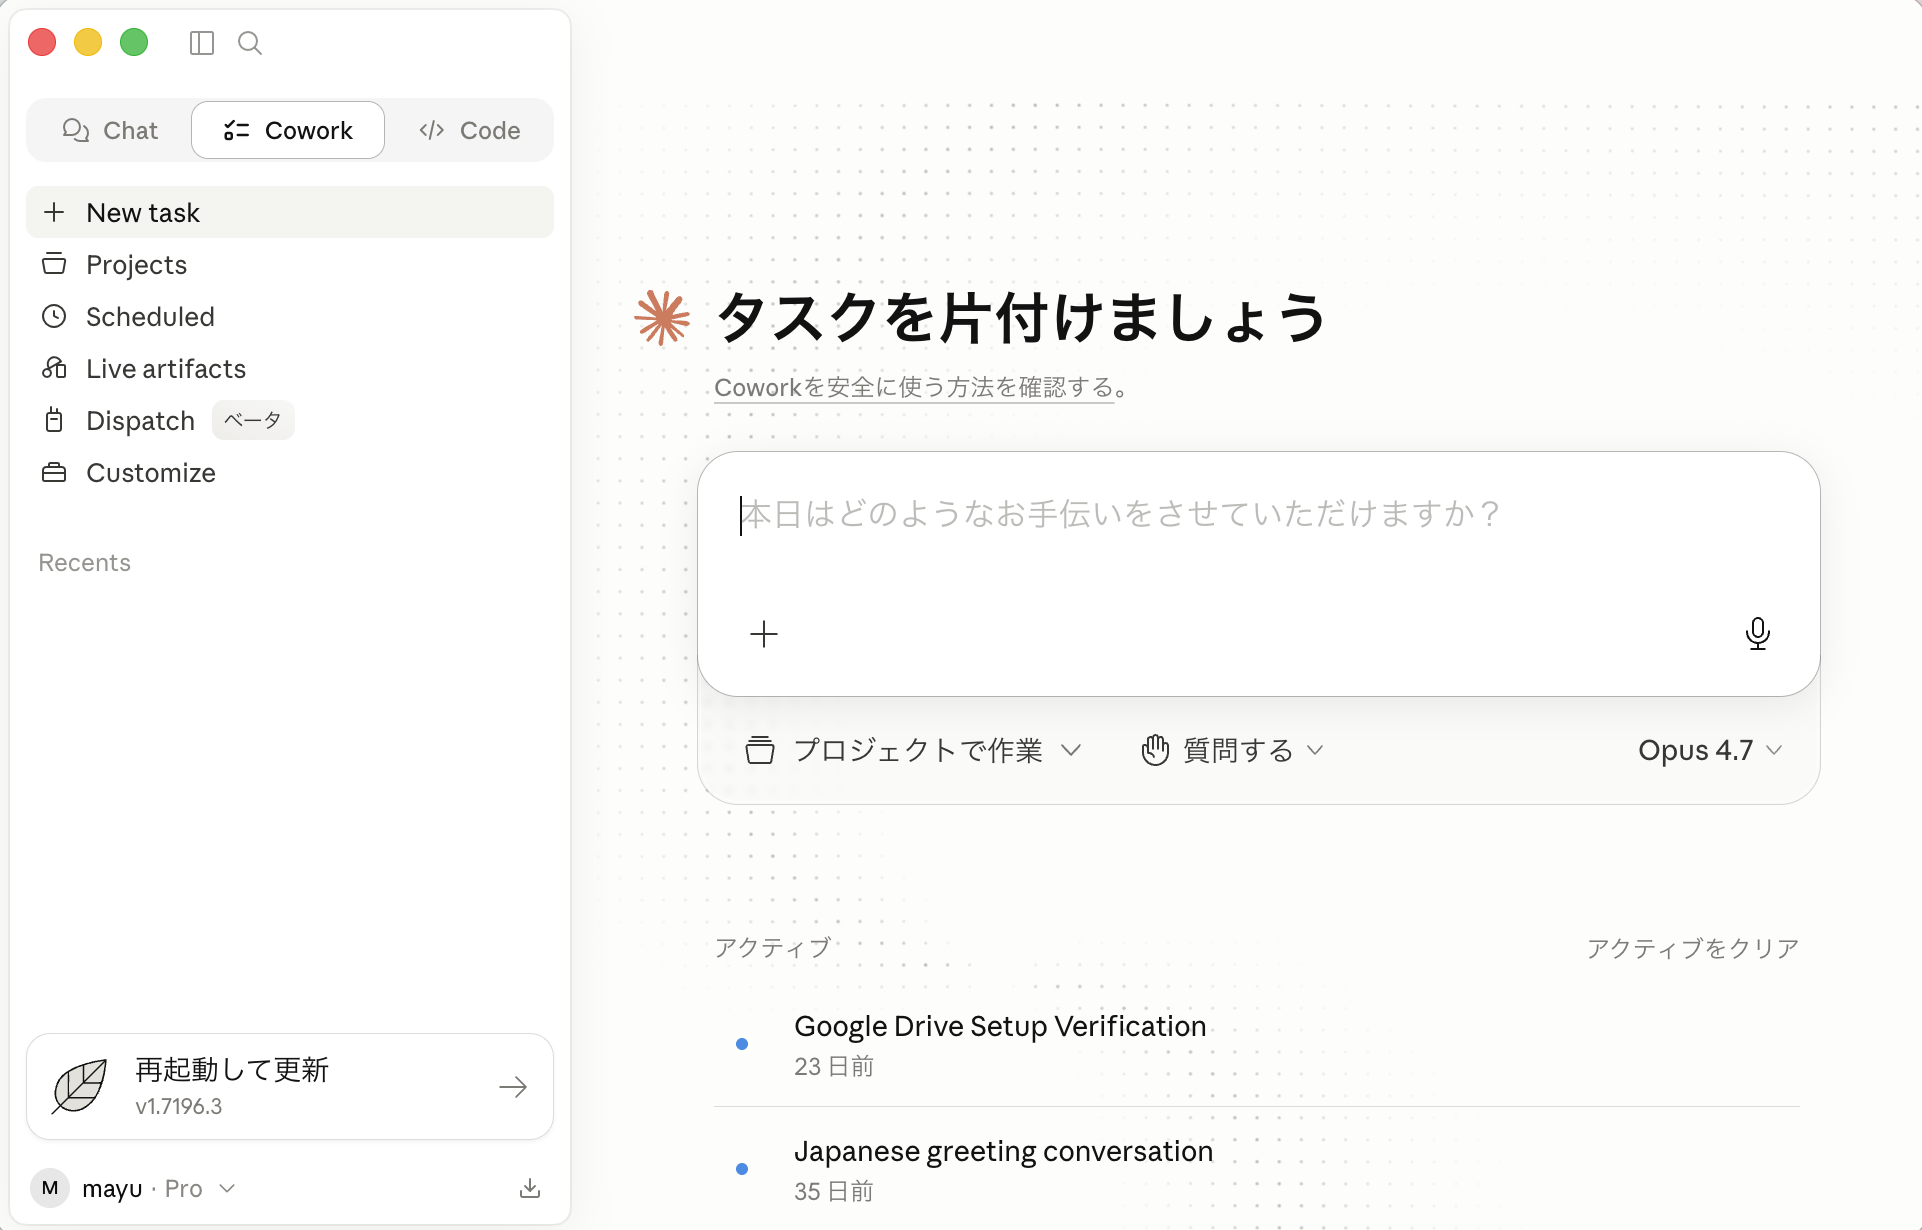Click the アクティブ section heading

pyautogui.click(x=773, y=948)
